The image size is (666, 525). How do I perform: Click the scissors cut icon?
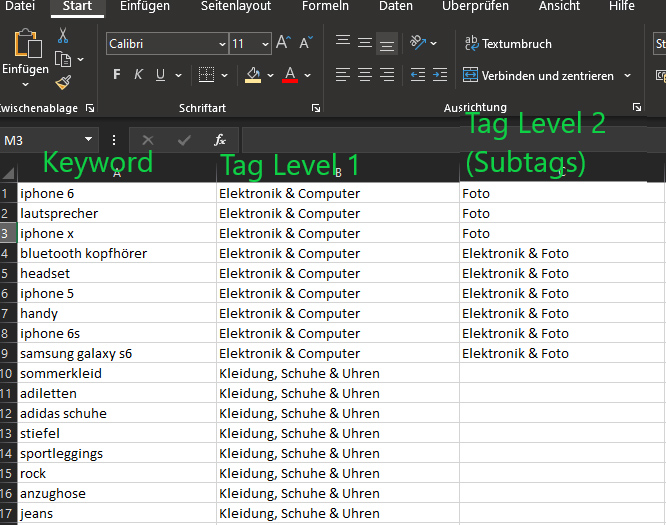coord(63,36)
